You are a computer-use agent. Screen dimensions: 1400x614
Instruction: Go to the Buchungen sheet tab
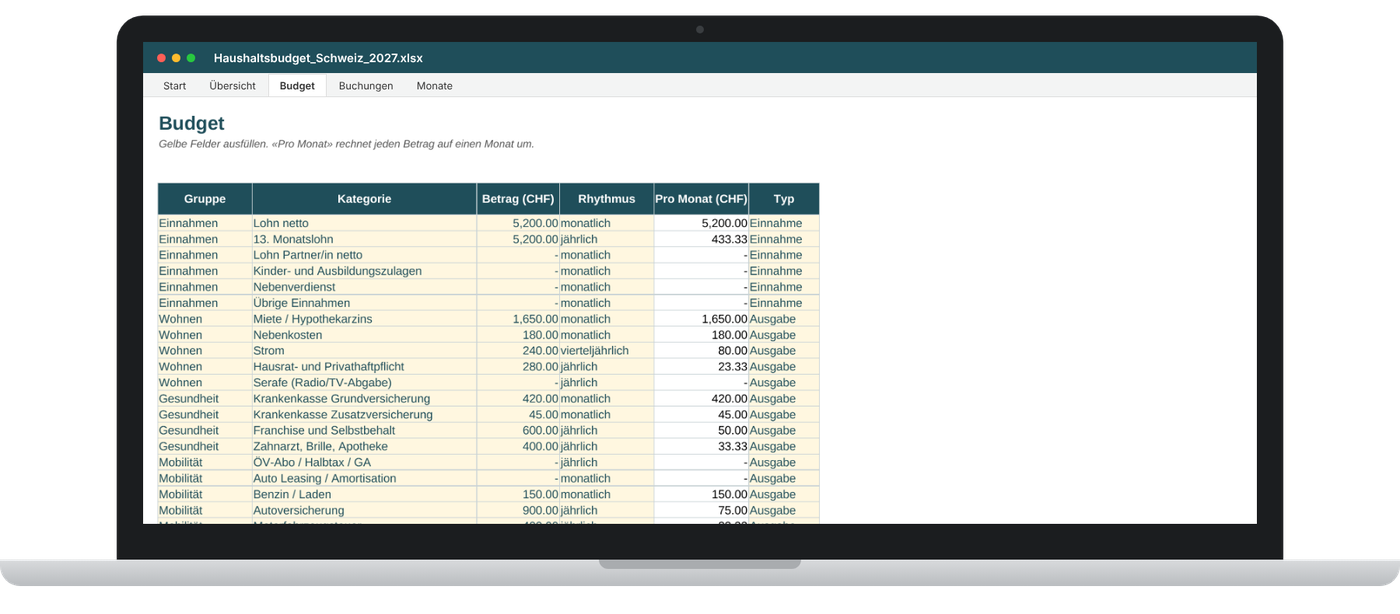366,86
